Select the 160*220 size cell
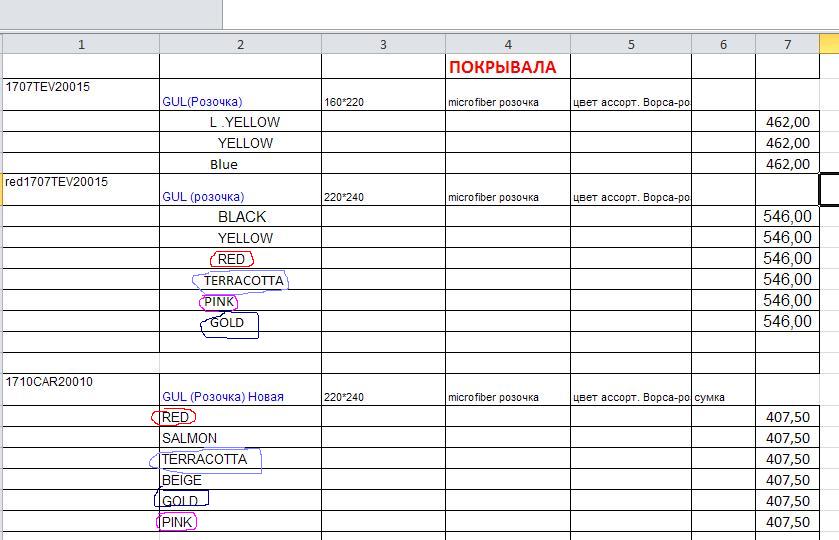Image resolution: width=839 pixels, height=540 pixels. [383, 95]
